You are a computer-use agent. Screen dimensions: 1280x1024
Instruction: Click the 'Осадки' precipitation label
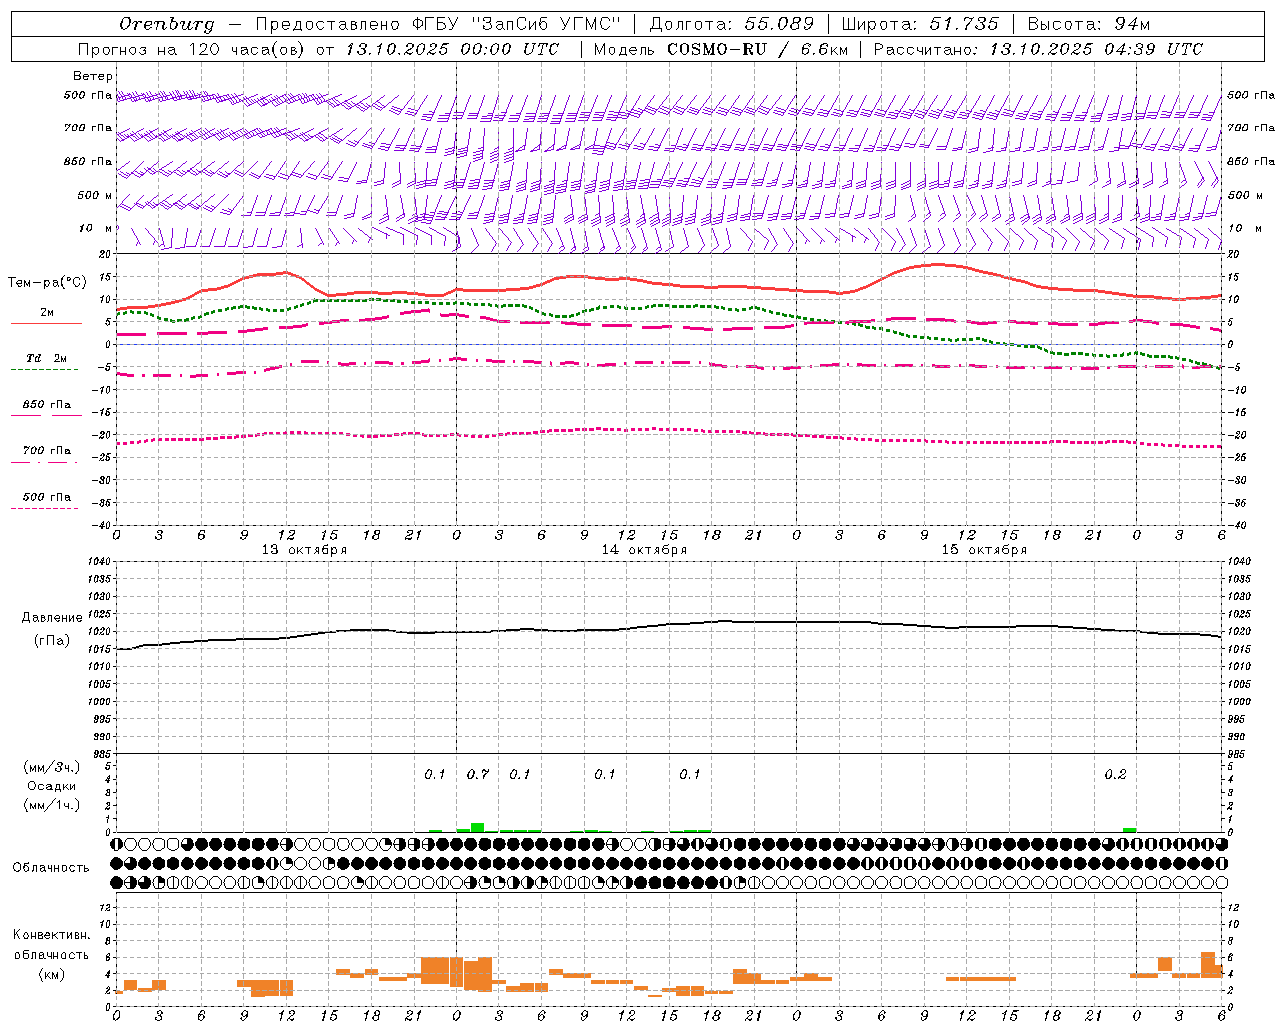52,786
